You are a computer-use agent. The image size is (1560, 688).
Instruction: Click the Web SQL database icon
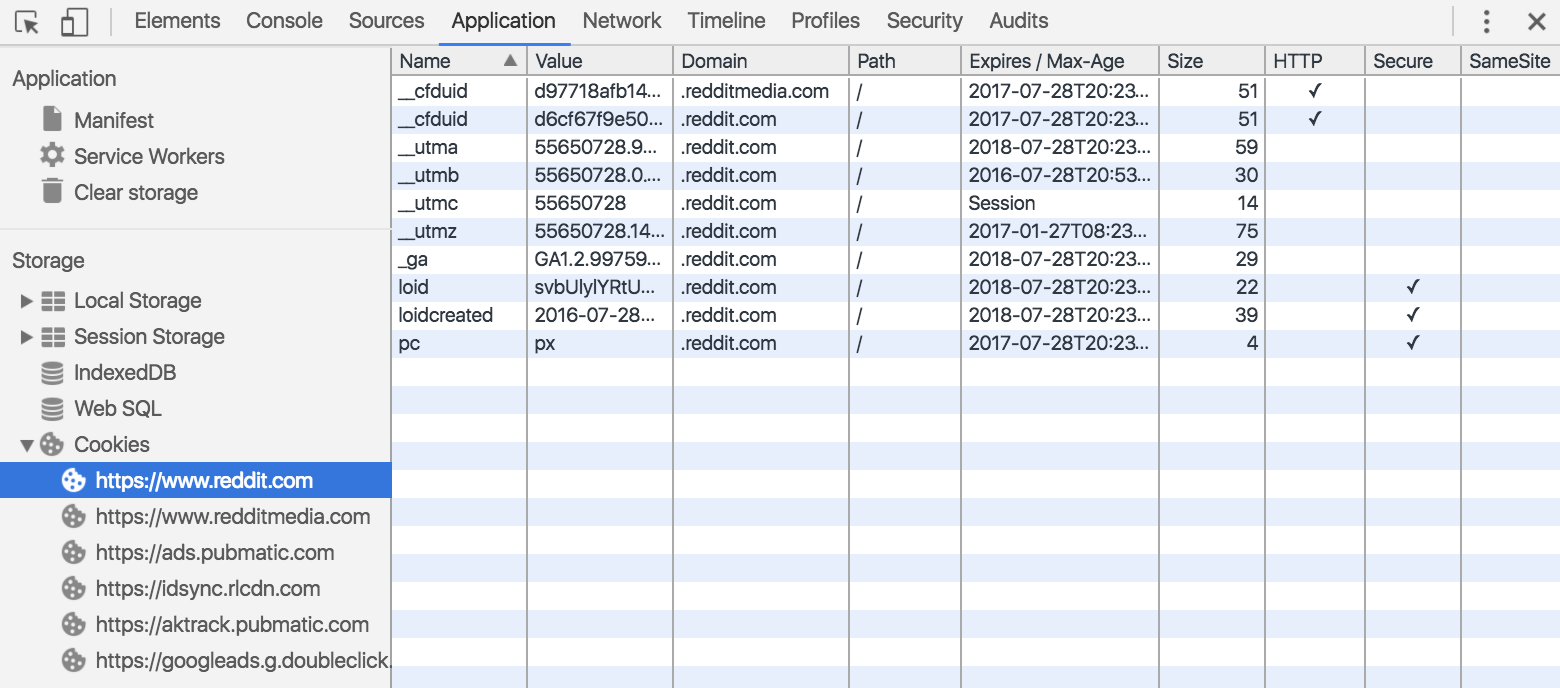coord(52,409)
